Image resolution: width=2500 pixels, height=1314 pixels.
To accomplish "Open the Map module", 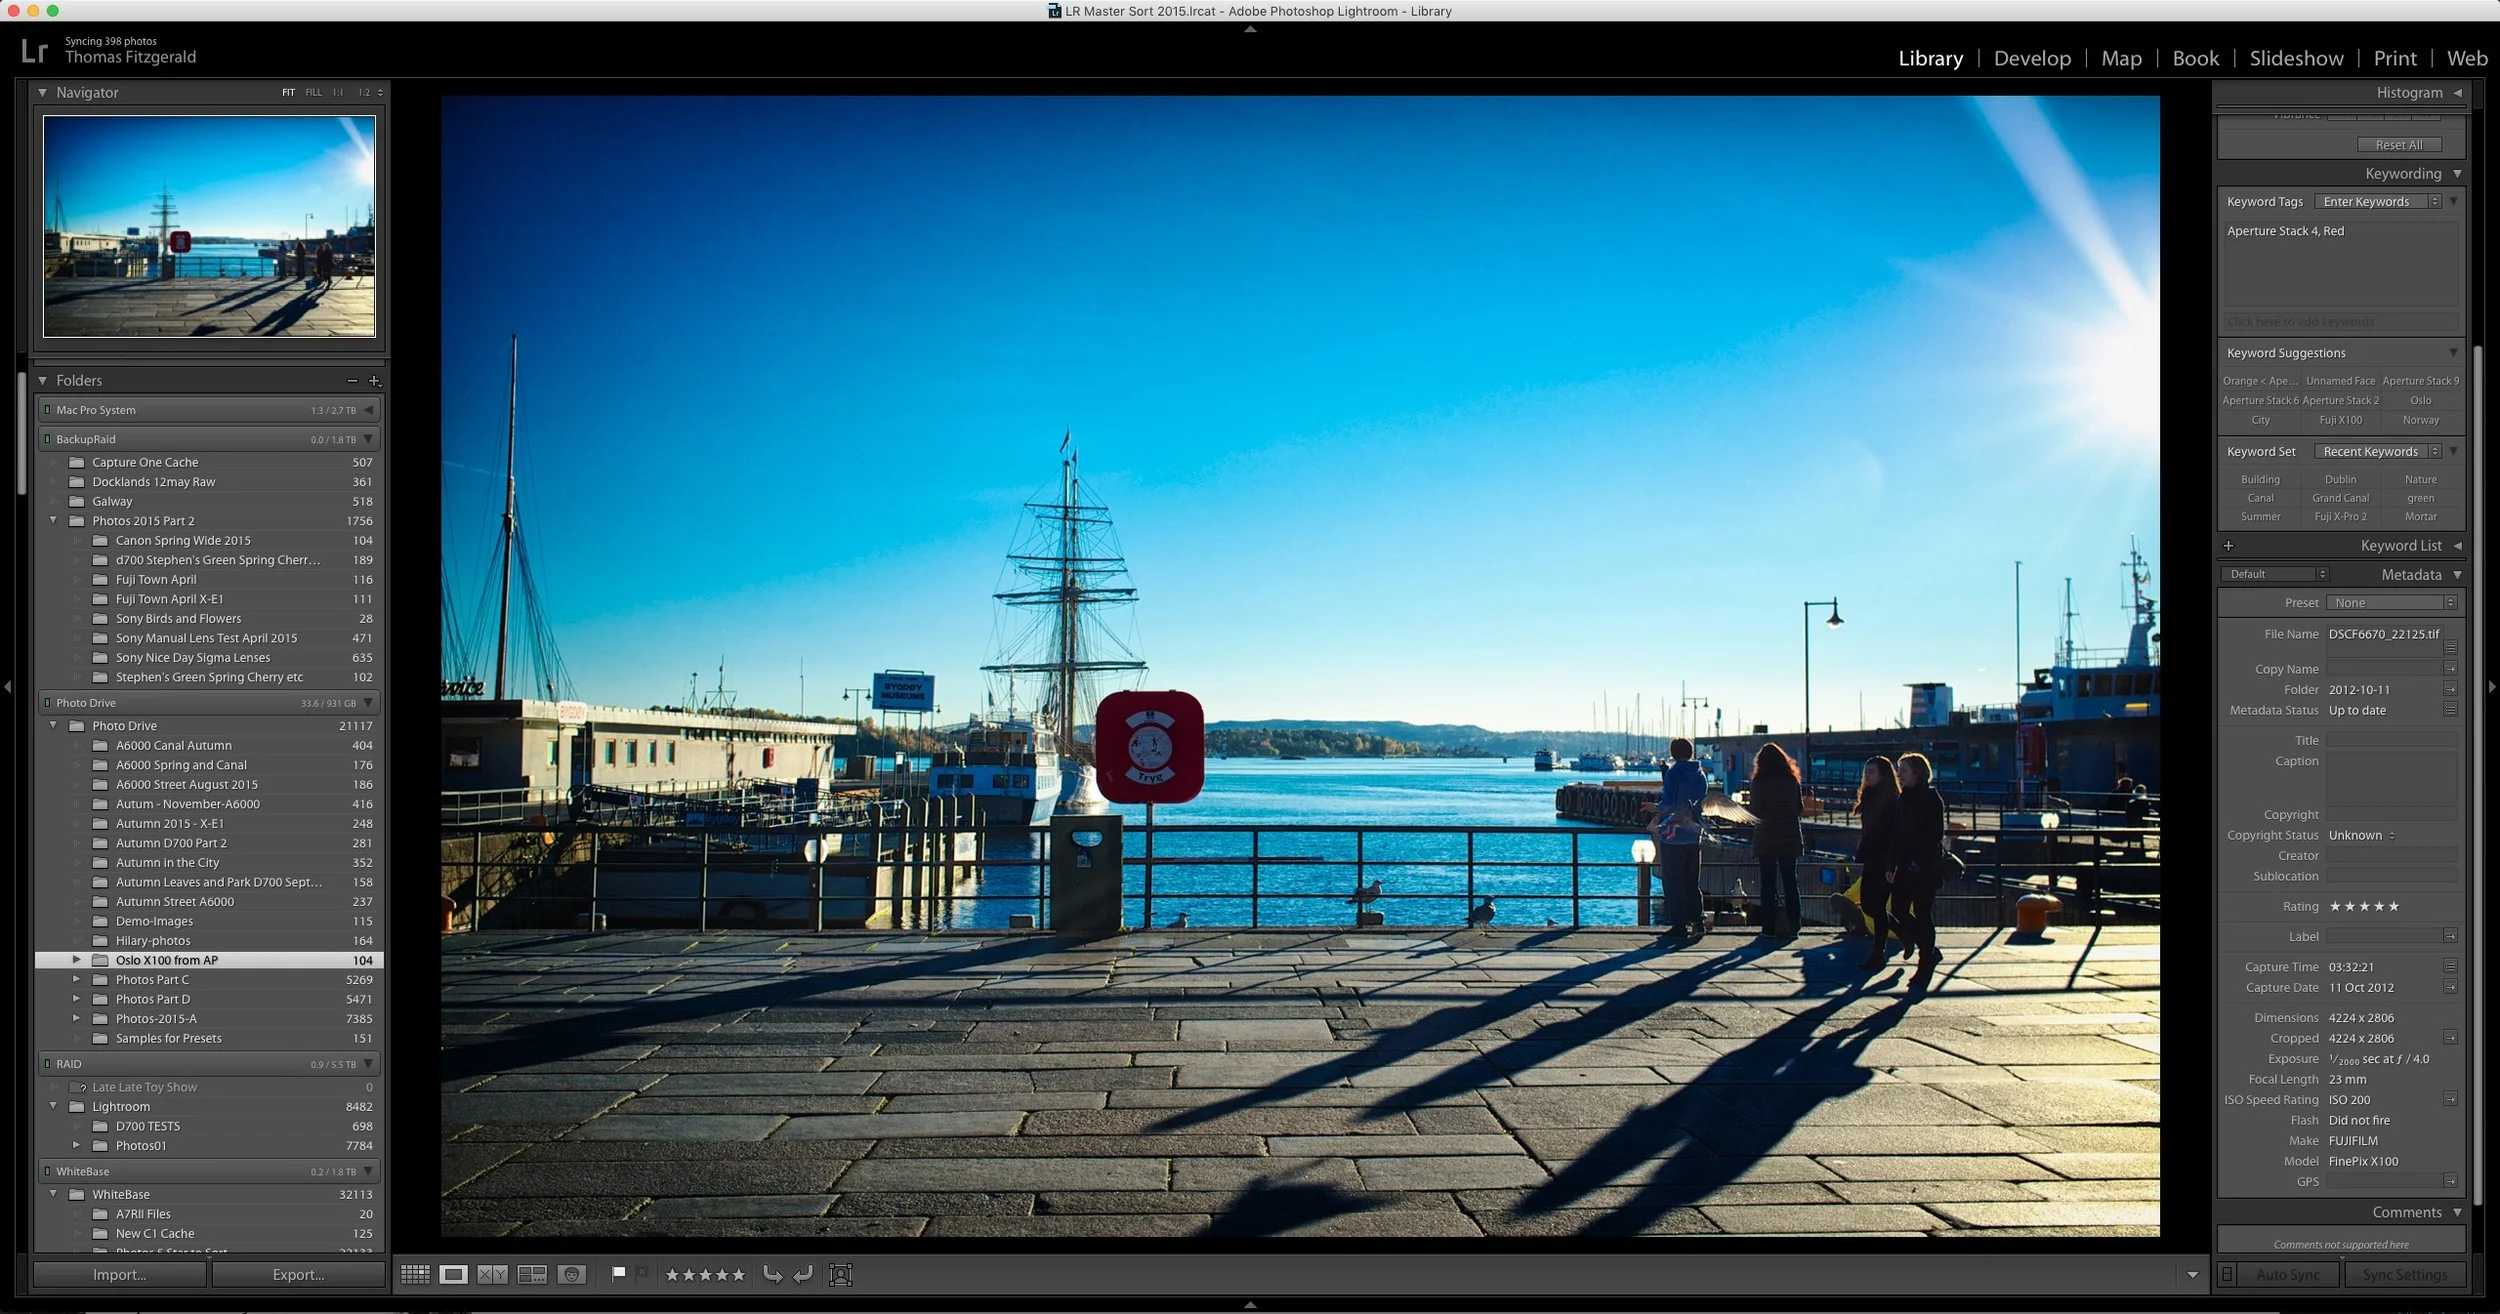I will click(x=2122, y=58).
